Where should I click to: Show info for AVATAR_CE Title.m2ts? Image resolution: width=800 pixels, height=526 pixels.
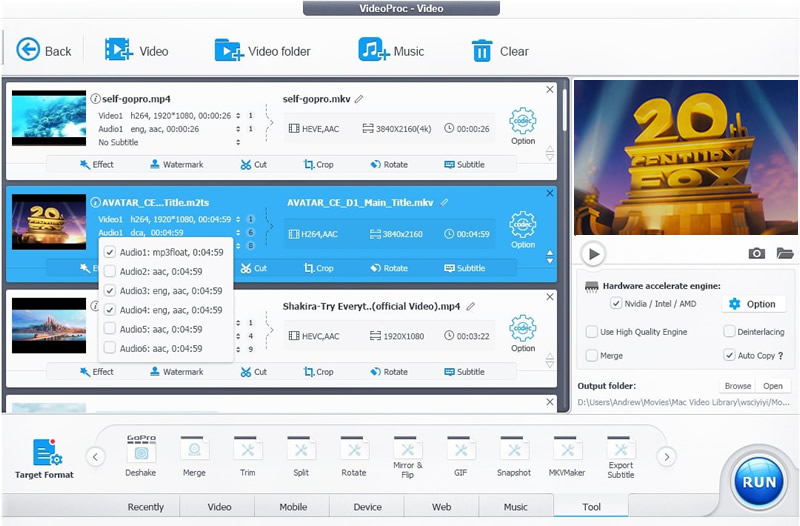[95, 202]
